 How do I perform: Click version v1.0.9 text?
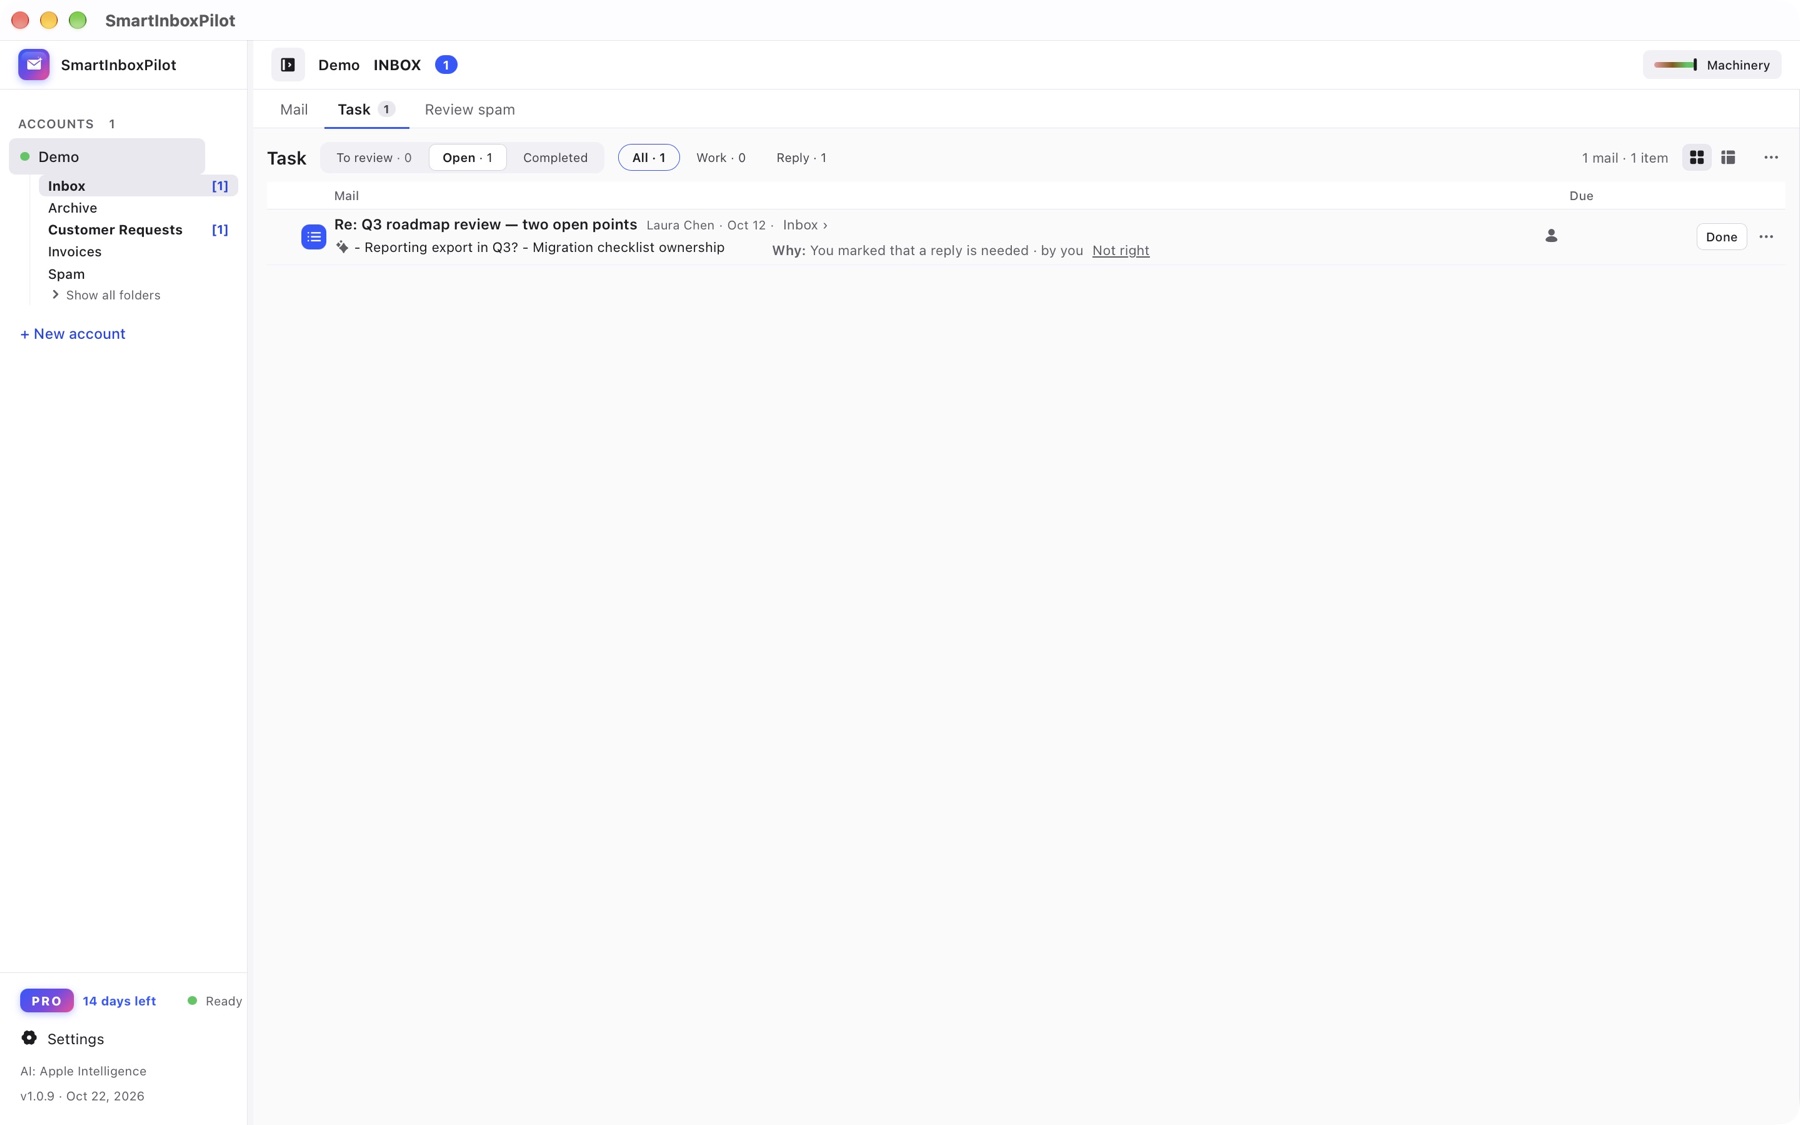pos(37,1096)
